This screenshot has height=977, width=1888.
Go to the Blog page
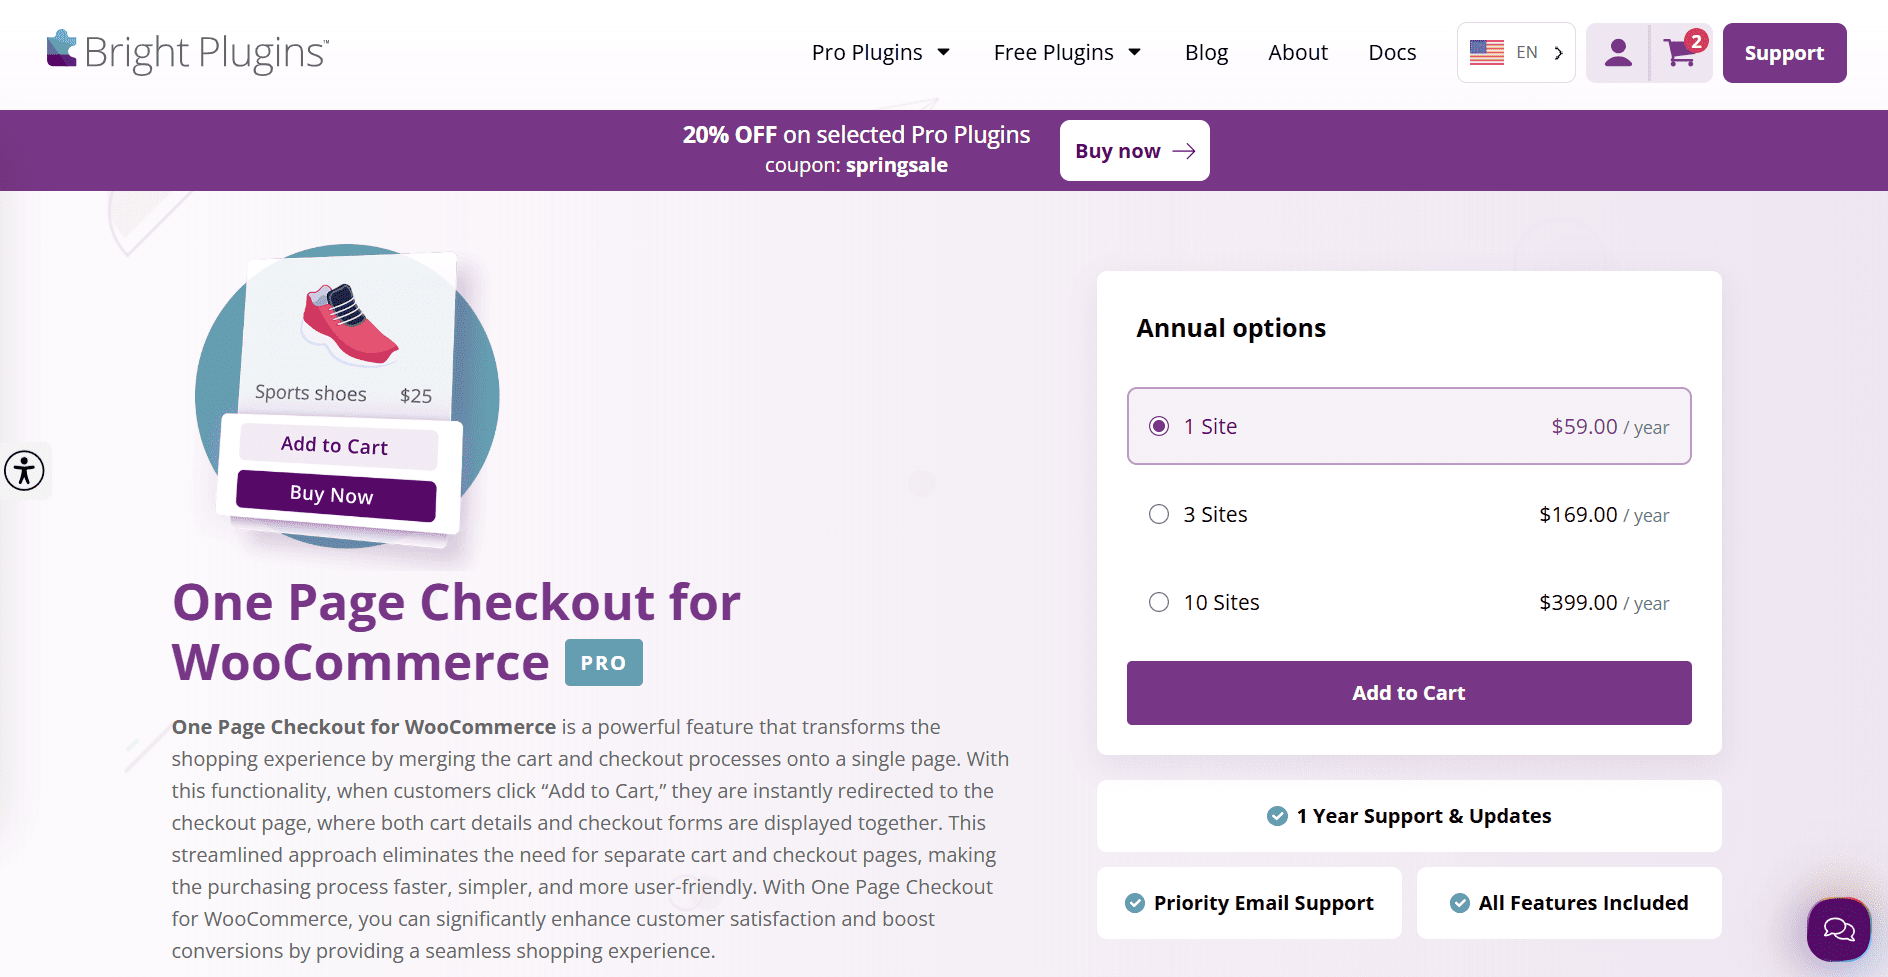1206,52
